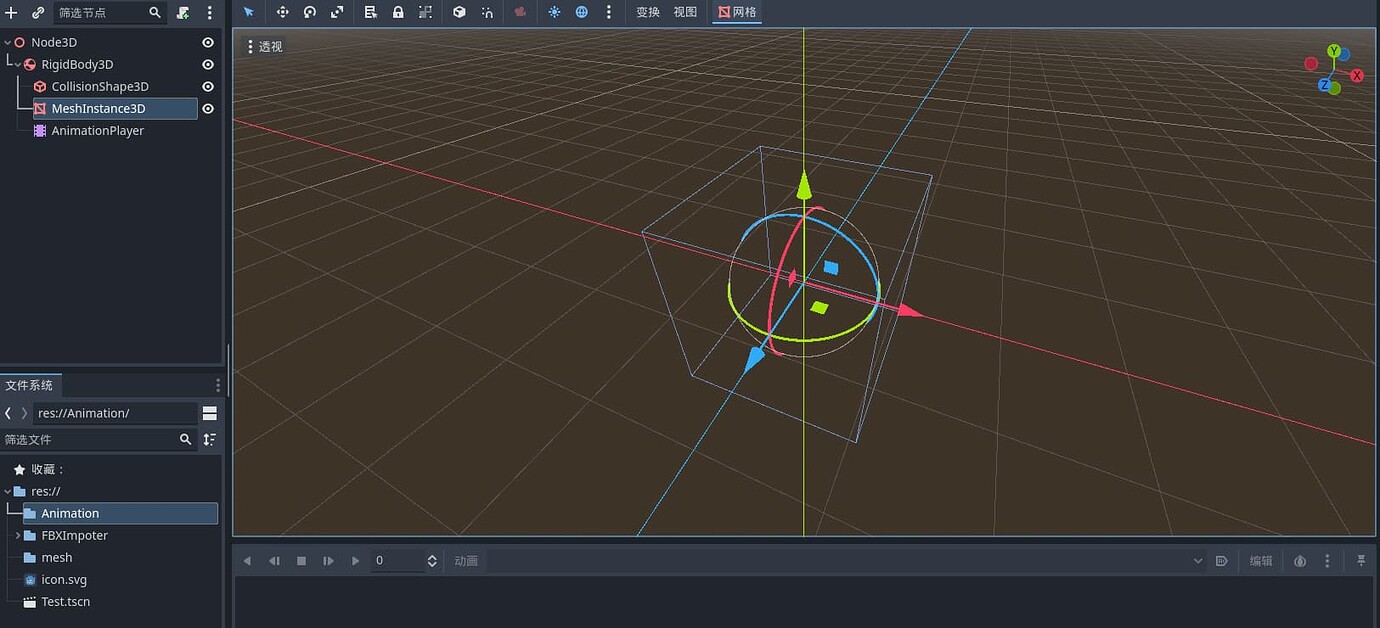Toggle visibility of the CollisionShape3D node

tap(207, 86)
